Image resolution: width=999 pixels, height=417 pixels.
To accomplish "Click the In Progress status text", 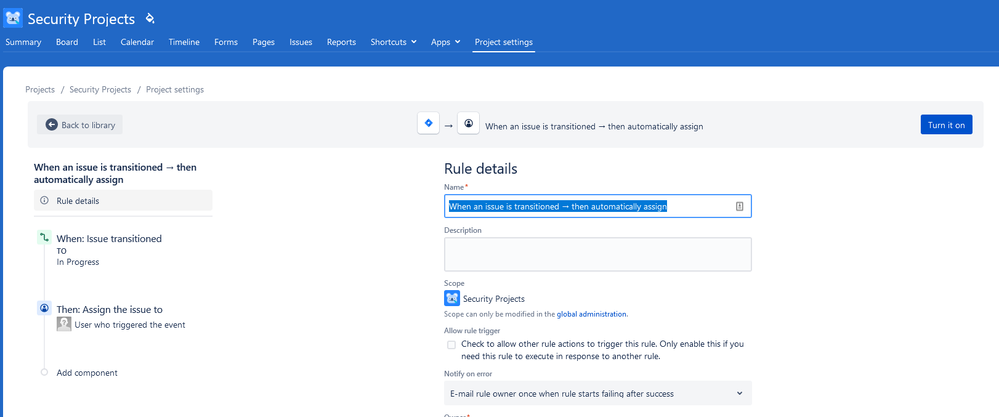I will [78, 262].
